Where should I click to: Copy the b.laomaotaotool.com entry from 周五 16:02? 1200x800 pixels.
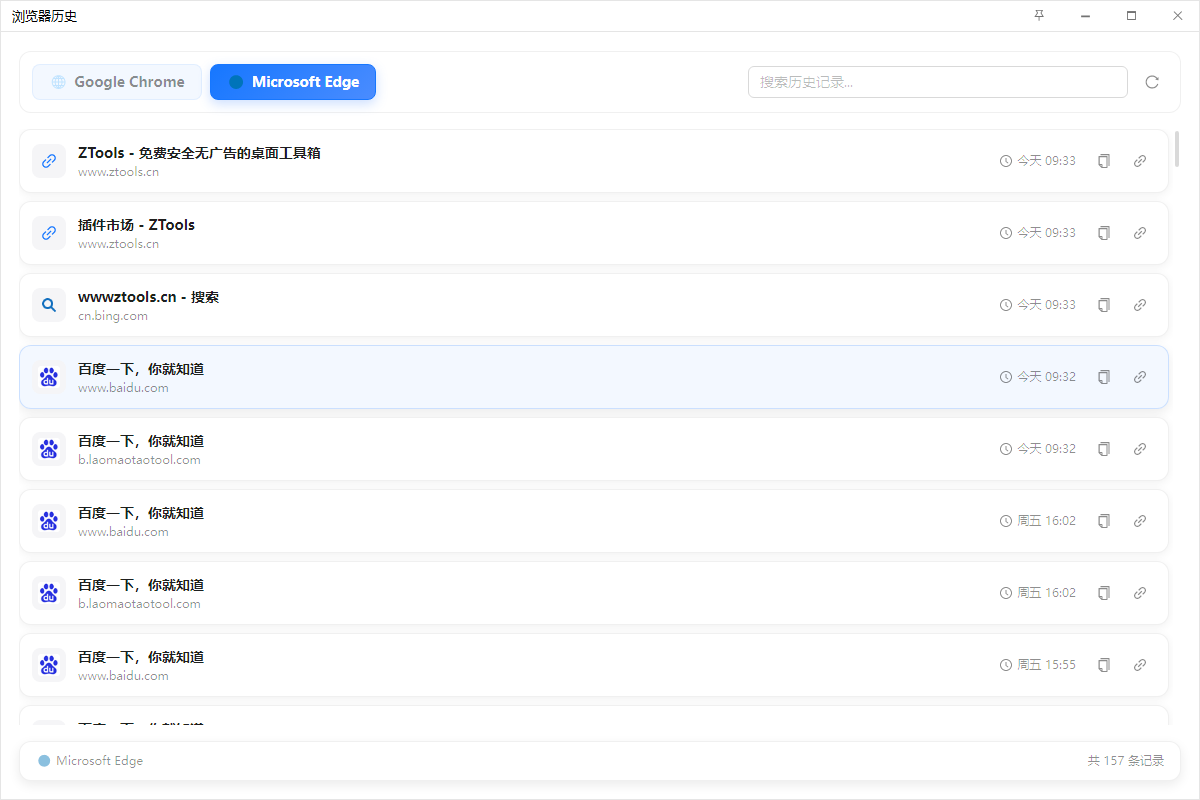coord(1104,593)
